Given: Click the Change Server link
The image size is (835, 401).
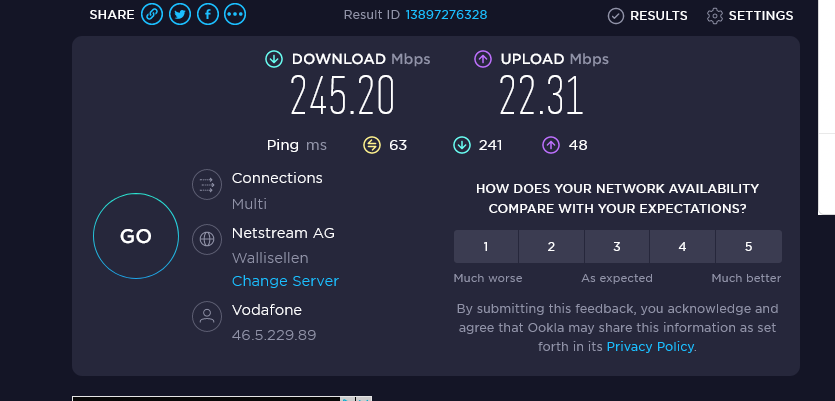Looking at the screenshot, I should click(285, 281).
